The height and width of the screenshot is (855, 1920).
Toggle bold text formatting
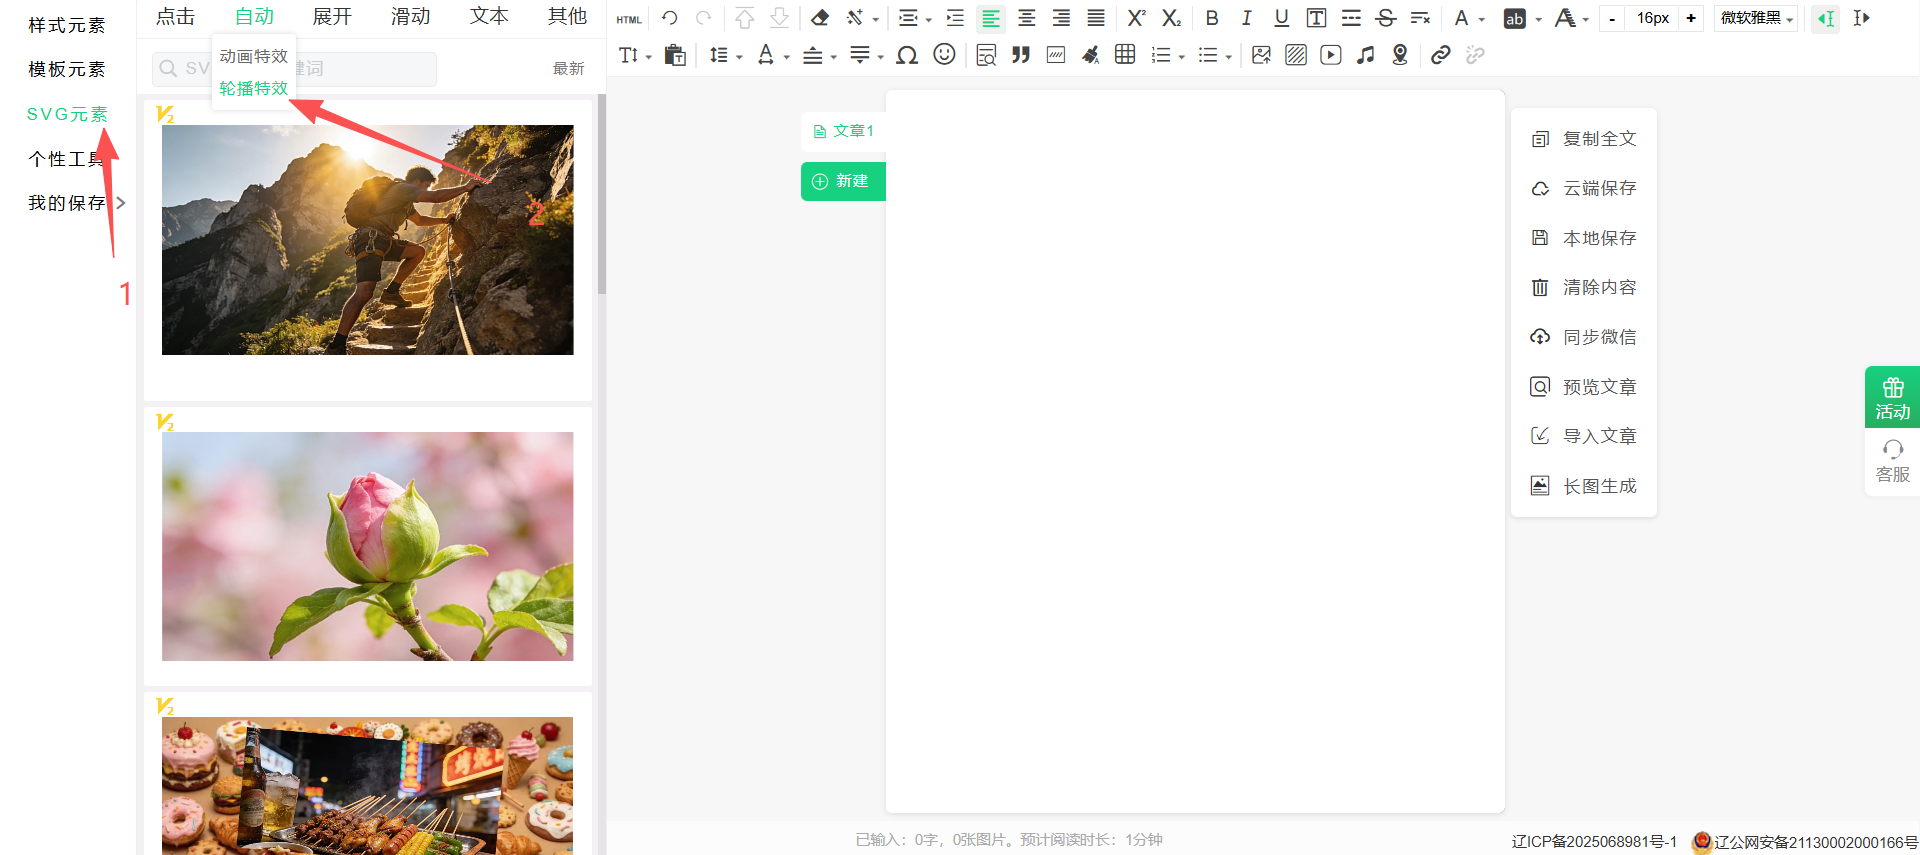tap(1212, 18)
